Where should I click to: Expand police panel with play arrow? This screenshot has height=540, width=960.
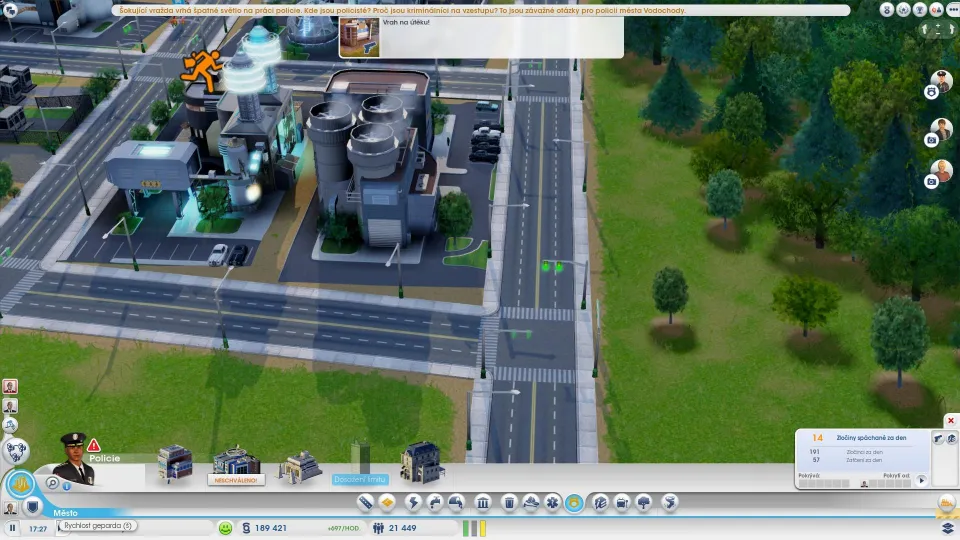click(x=921, y=481)
